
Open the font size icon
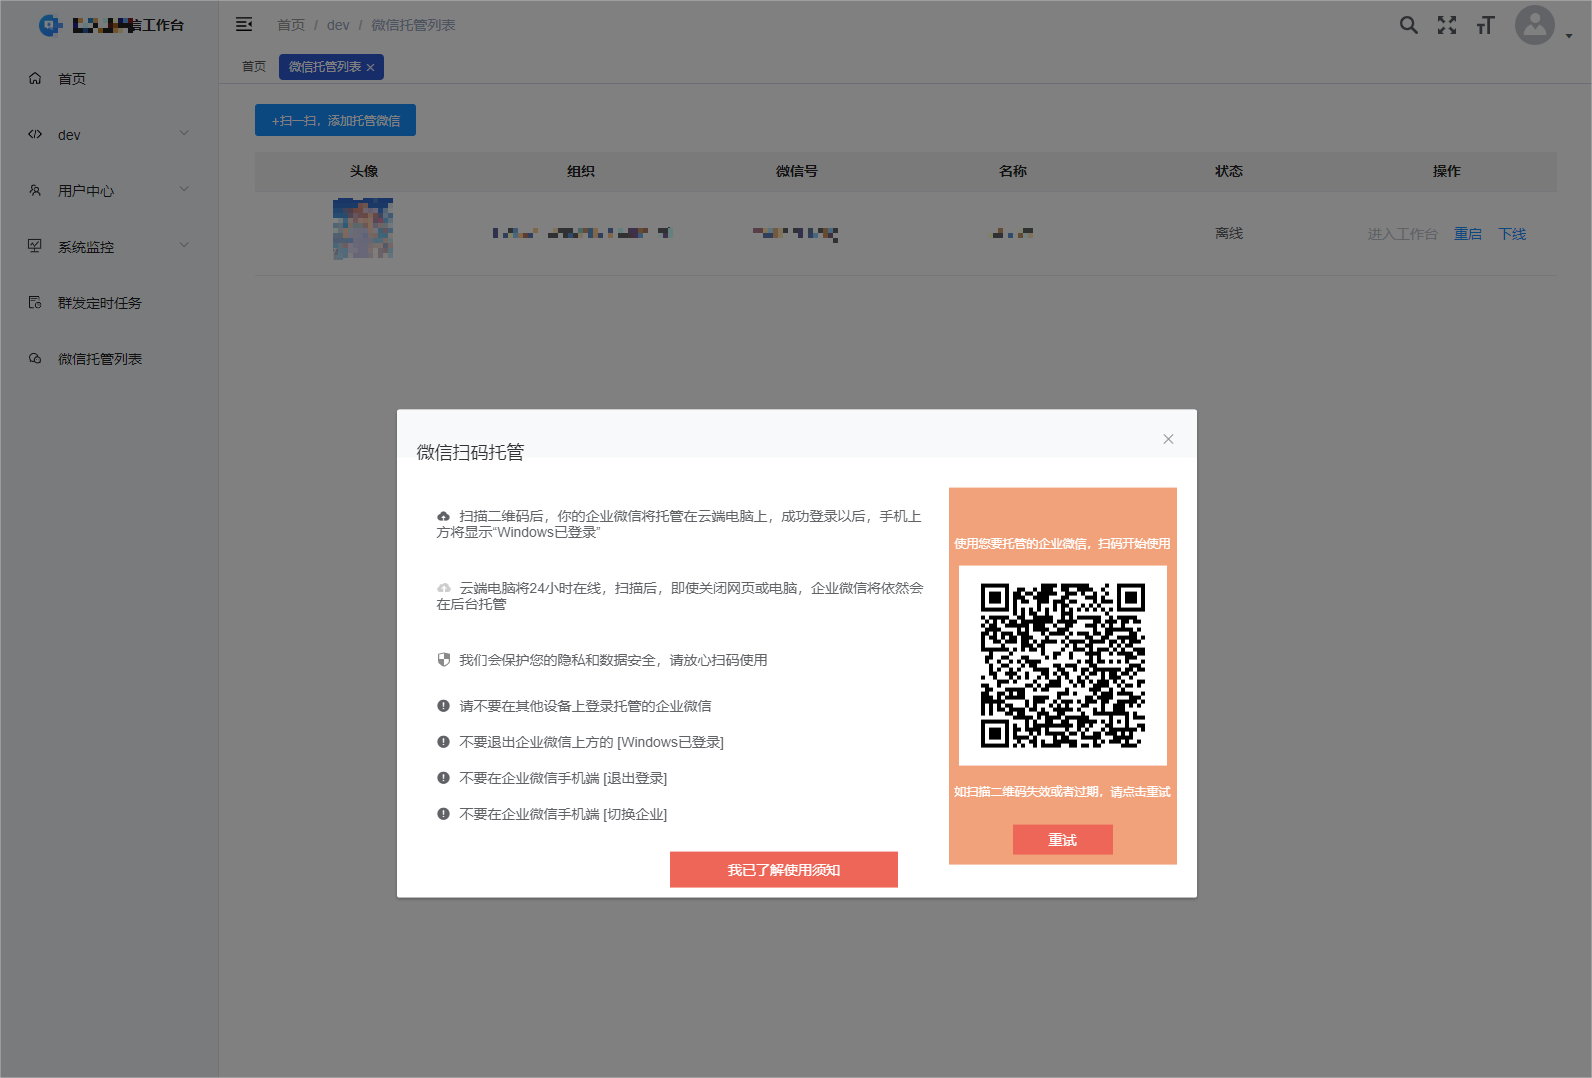1486,25
